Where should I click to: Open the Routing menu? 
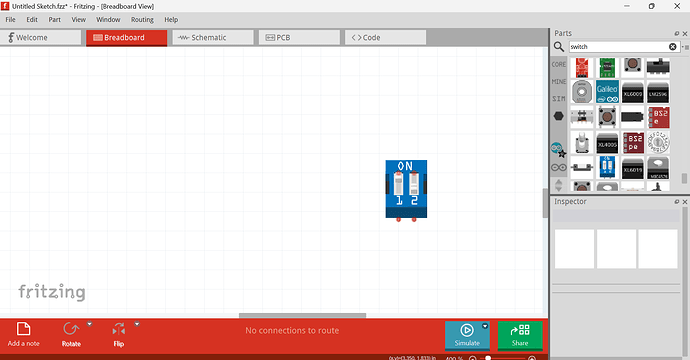coord(142,19)
